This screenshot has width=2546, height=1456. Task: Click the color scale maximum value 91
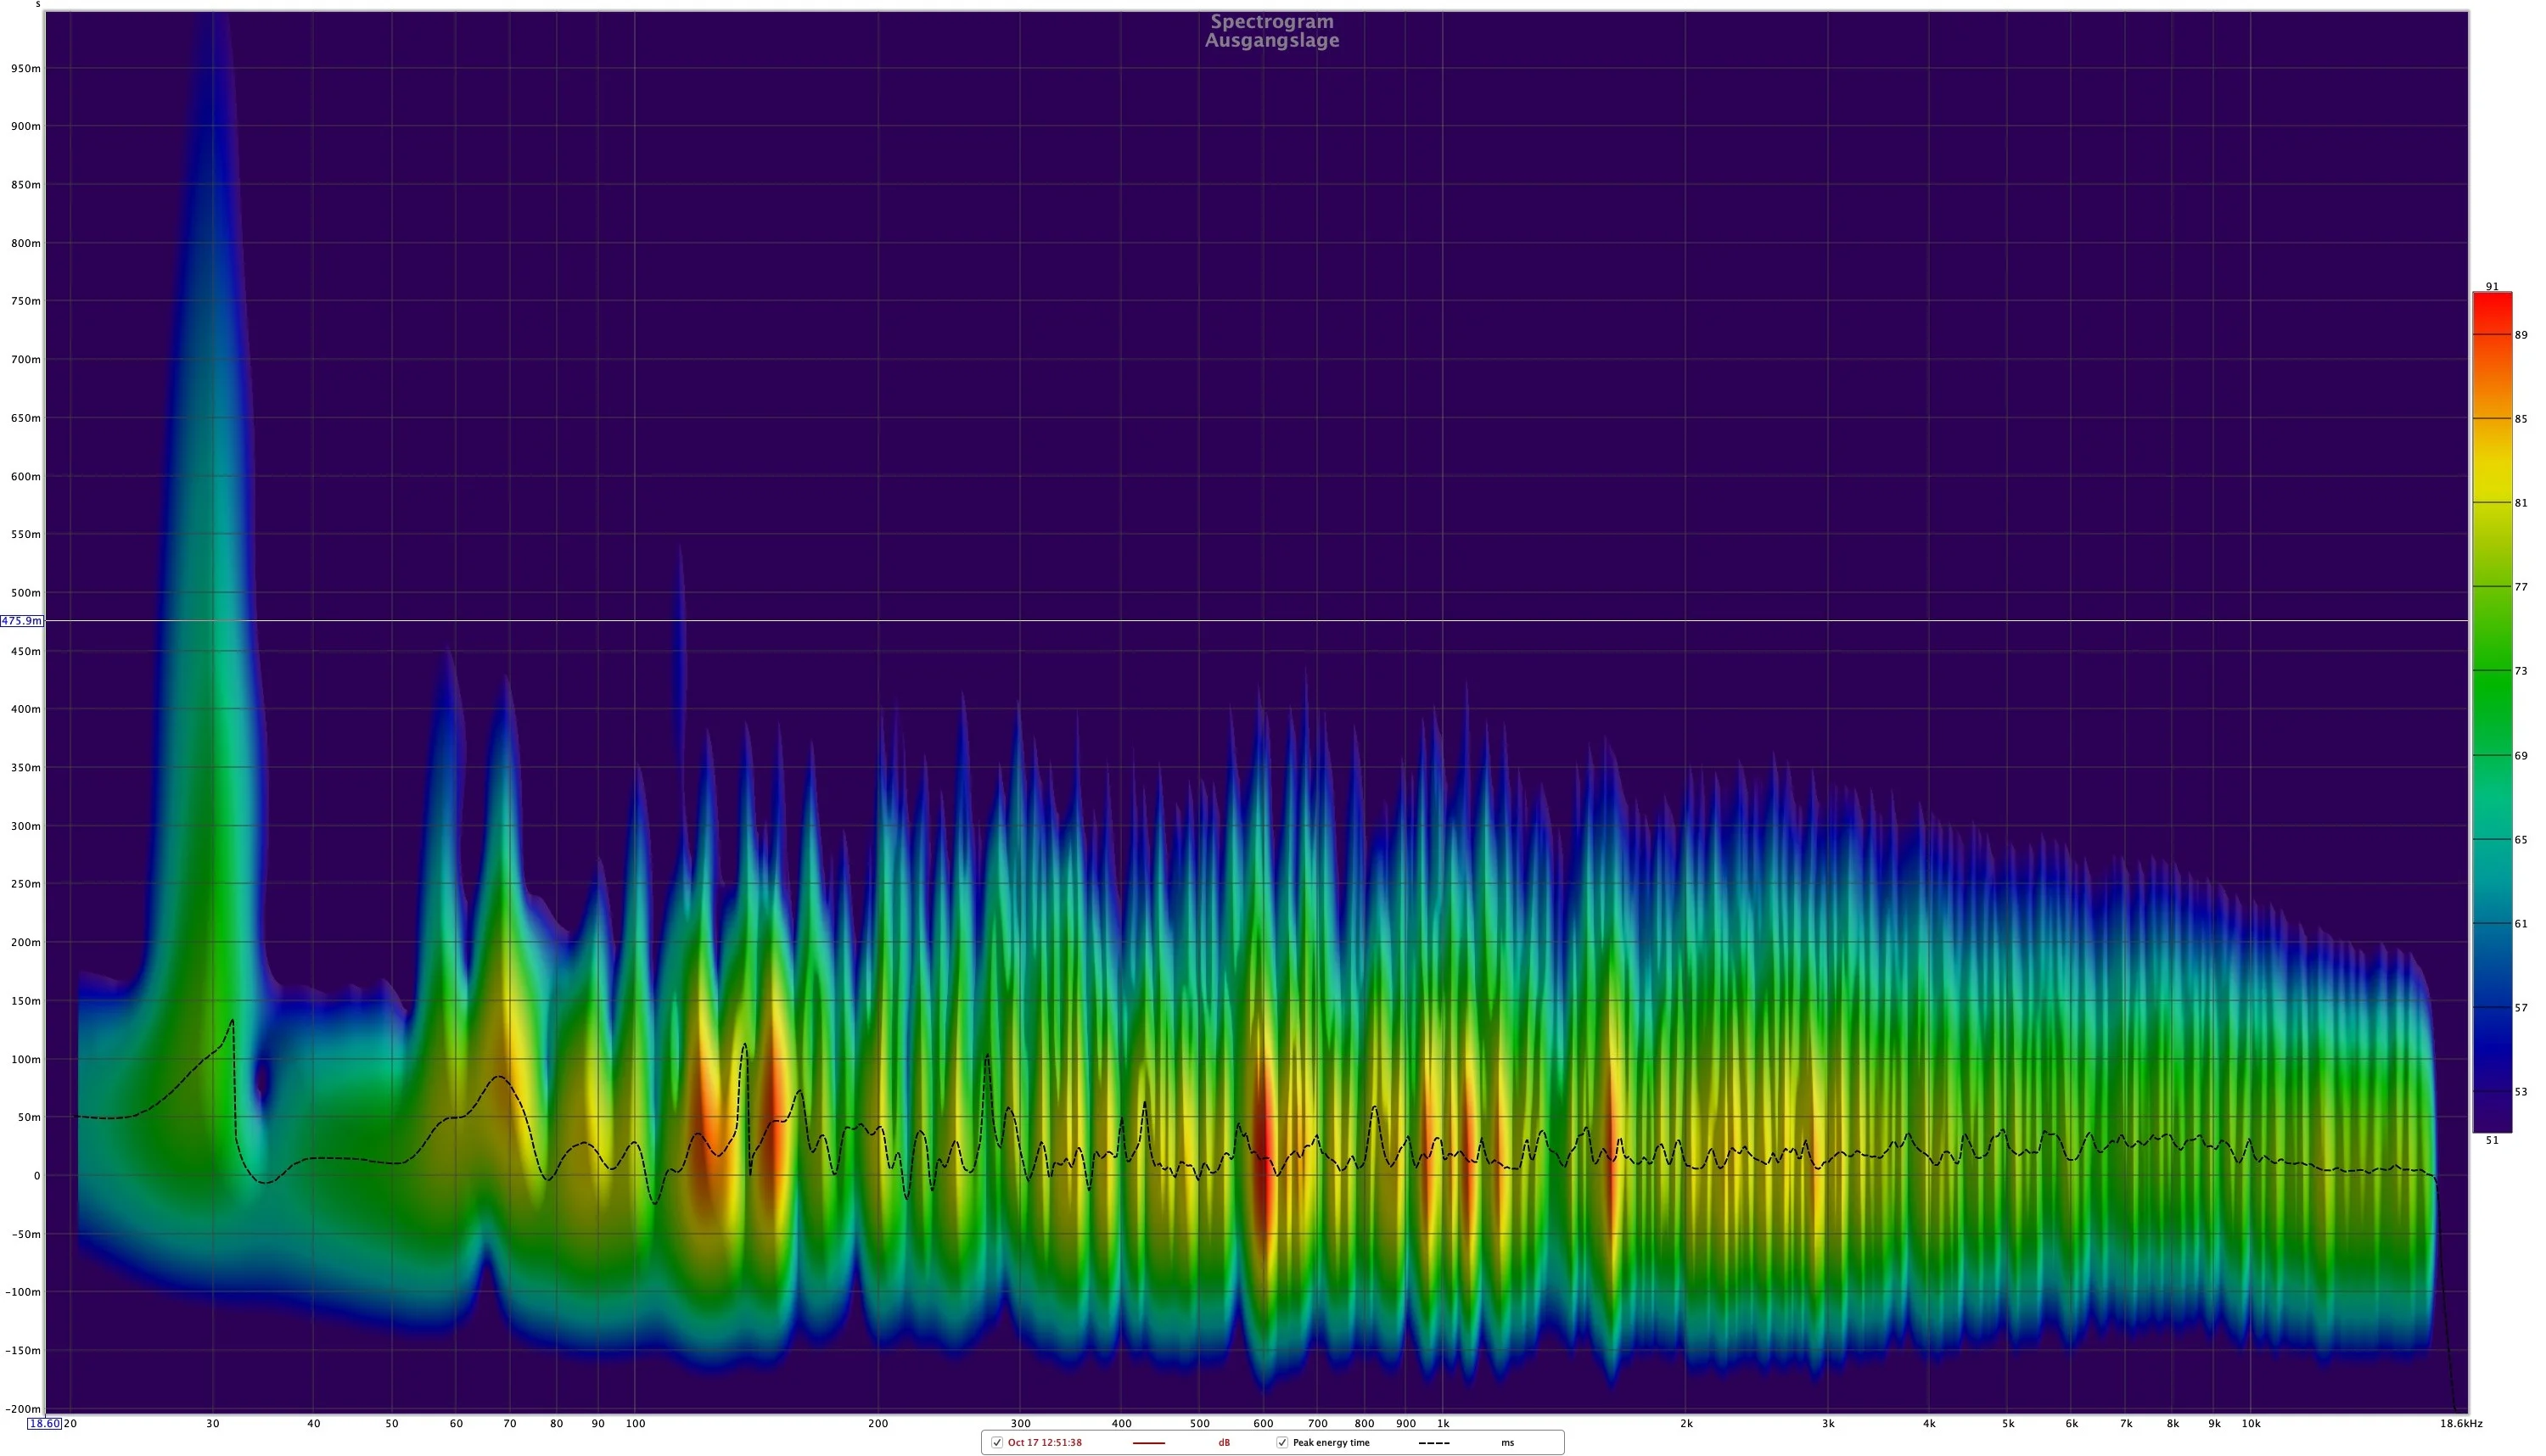[x=2492, y=286]
